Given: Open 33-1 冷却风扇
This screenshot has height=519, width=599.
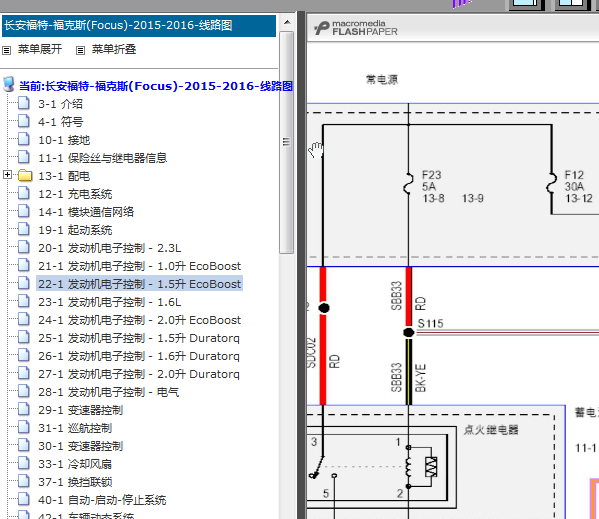Looking at the screenshot, I should pos(75,464).
